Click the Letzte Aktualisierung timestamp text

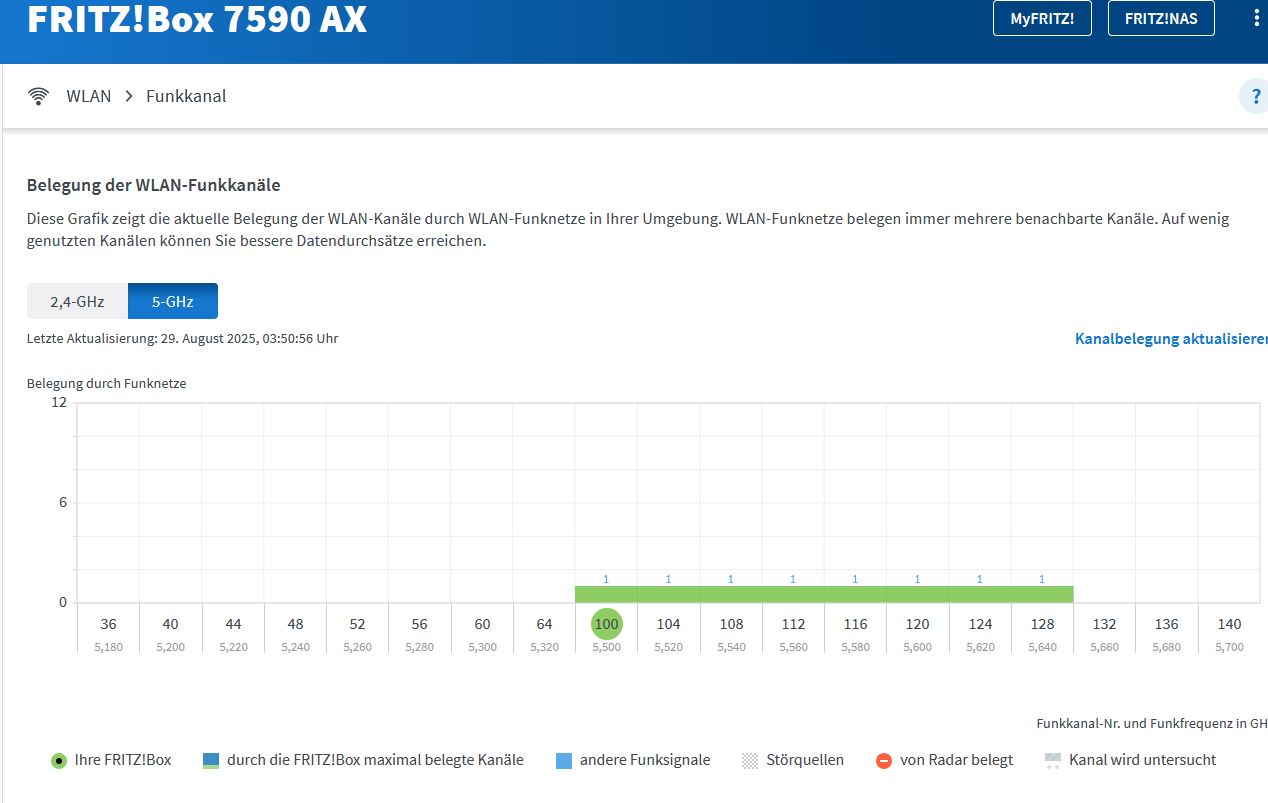(x=182, y=339)
